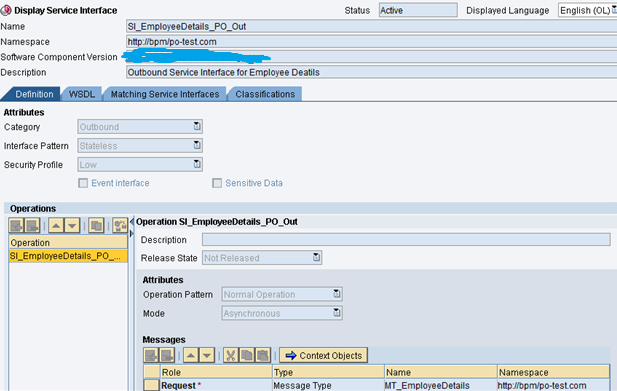Open the Displayed Language dropdown

pos(613,10)
